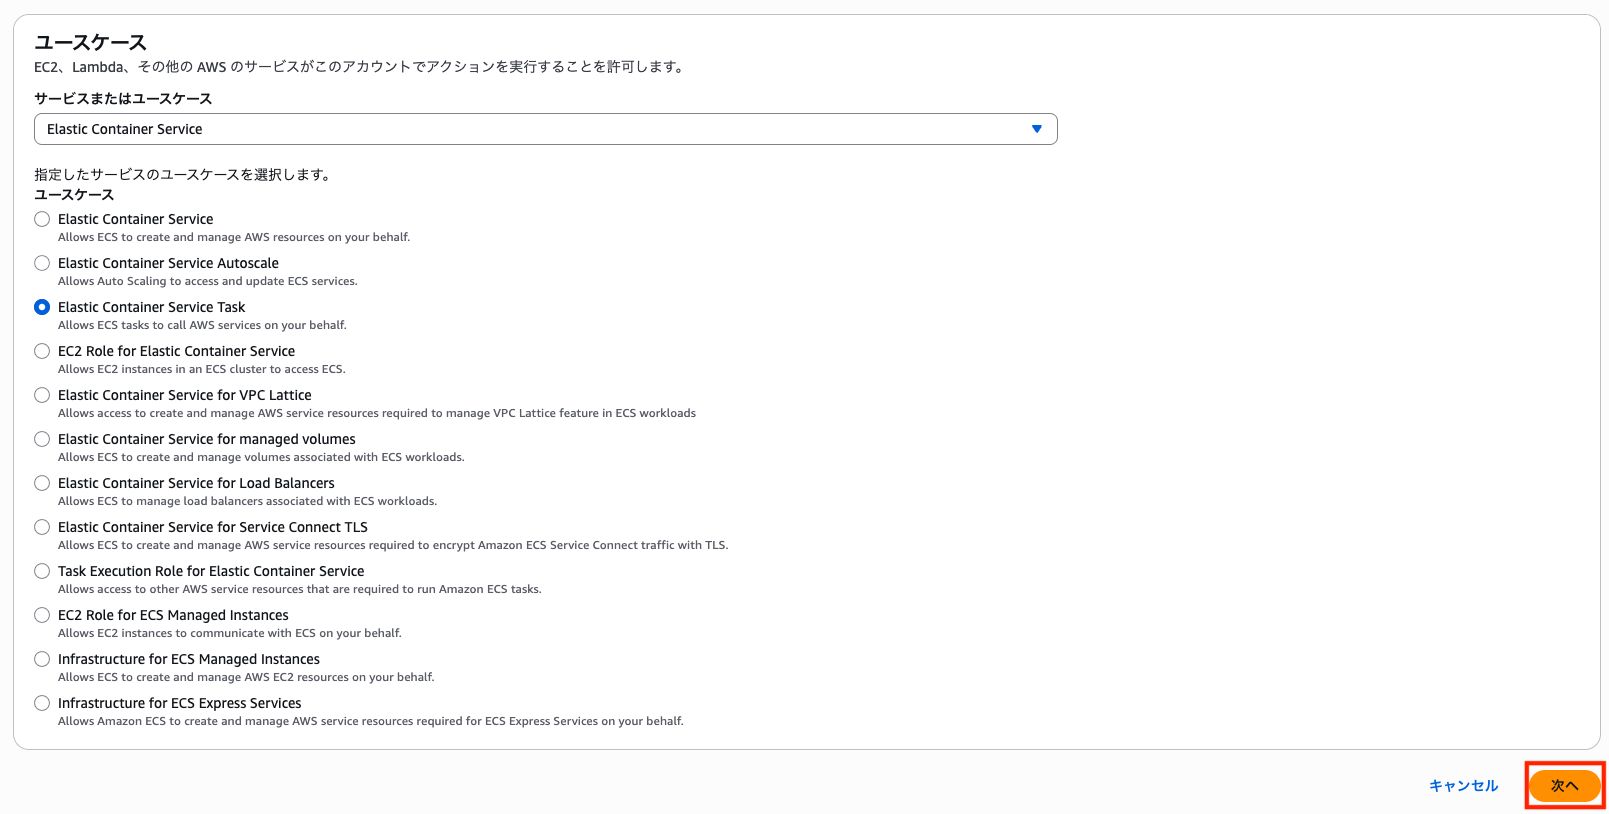Select the Elastic Container Service radio option
1609x814 pixels.
coord(42,219)
